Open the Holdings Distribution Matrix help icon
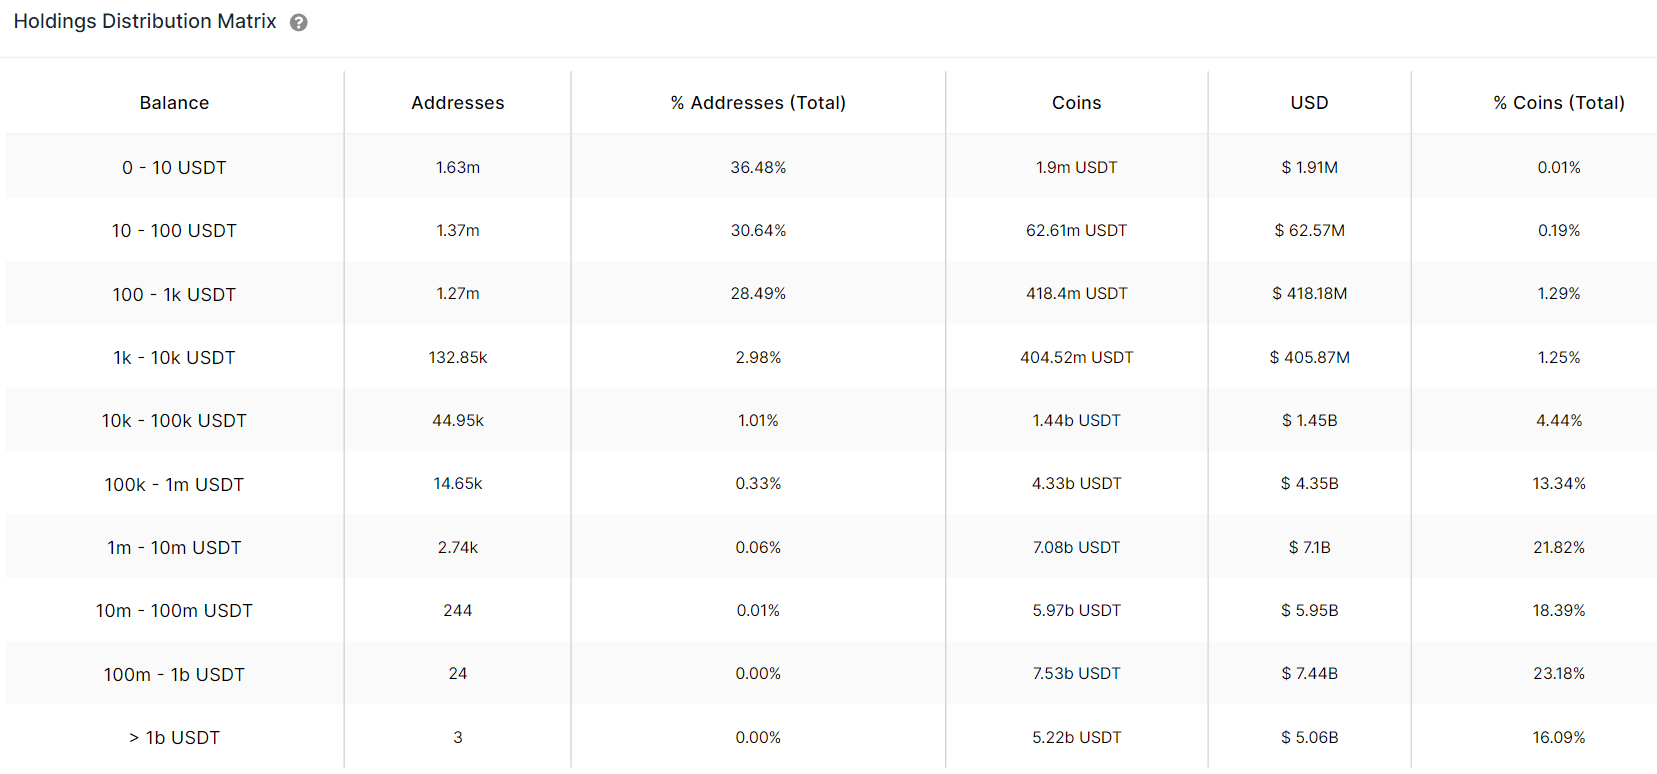 298,22
